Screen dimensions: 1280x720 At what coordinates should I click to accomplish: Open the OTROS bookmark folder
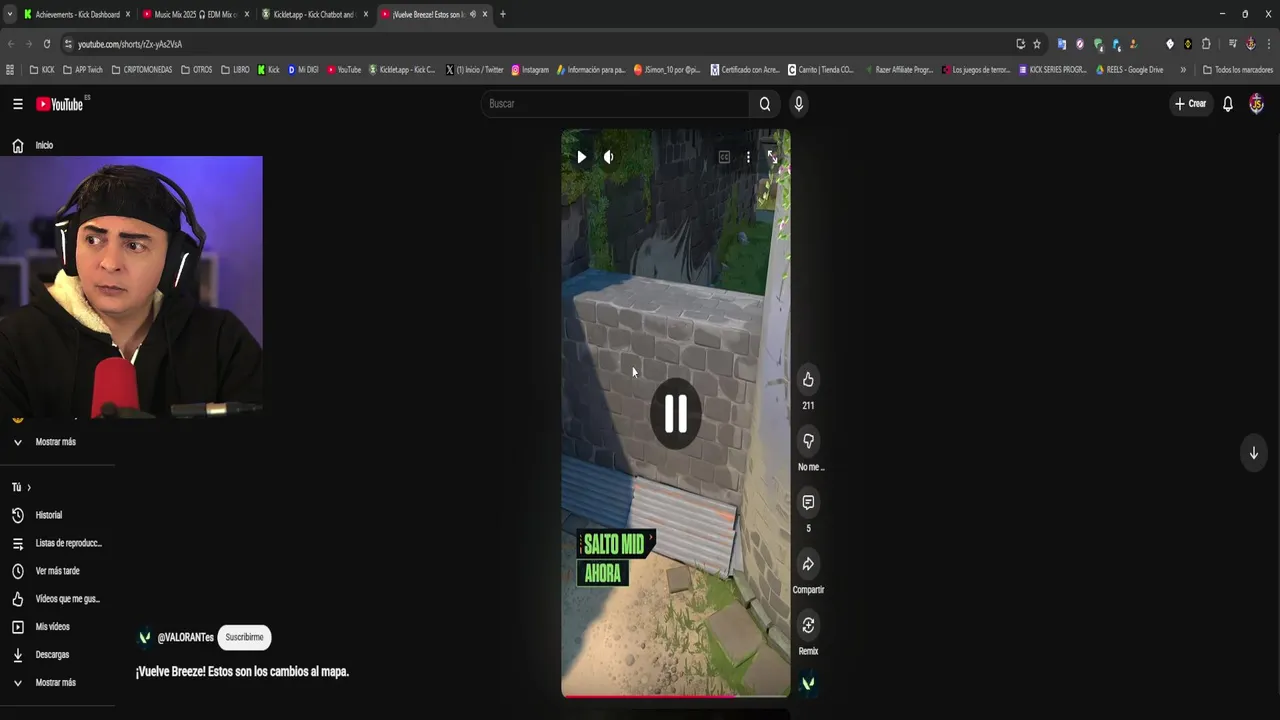[196, 70]
